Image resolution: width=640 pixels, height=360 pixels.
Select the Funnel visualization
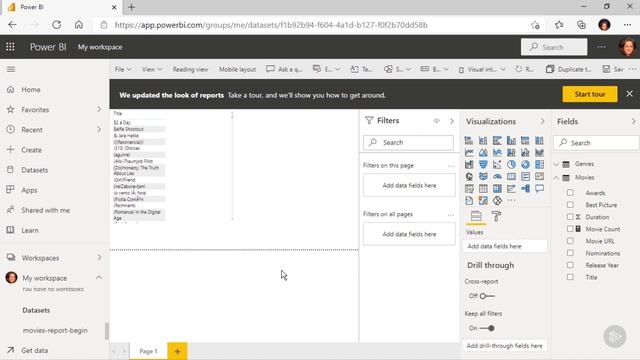(x=483, y=164)
